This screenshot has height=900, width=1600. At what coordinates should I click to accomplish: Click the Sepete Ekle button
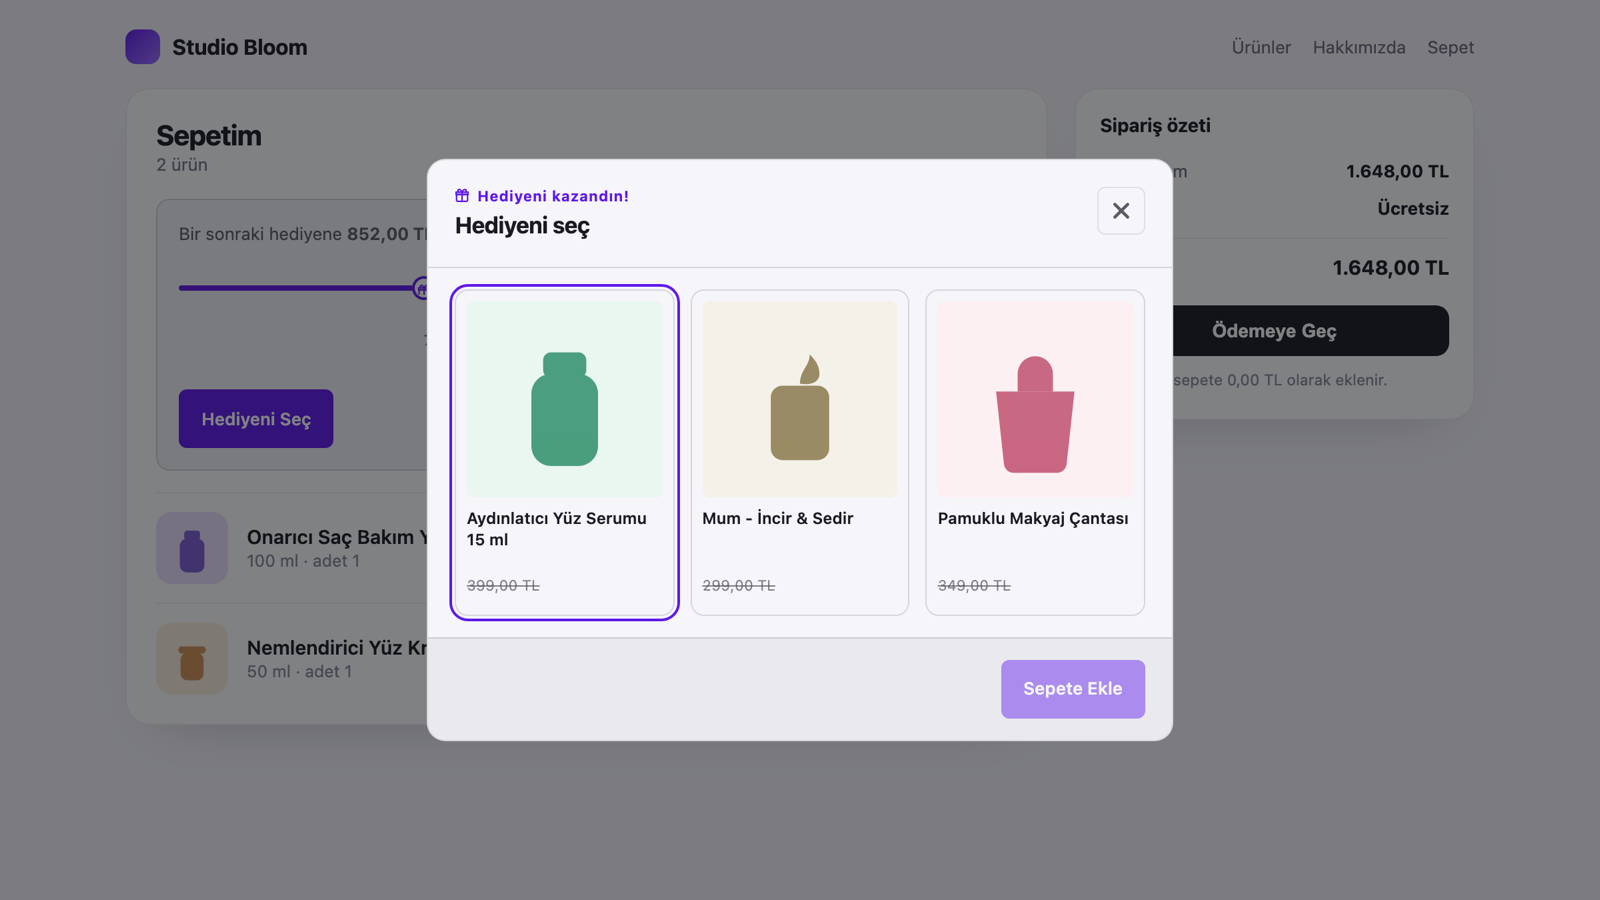(x=1072, y=689)
